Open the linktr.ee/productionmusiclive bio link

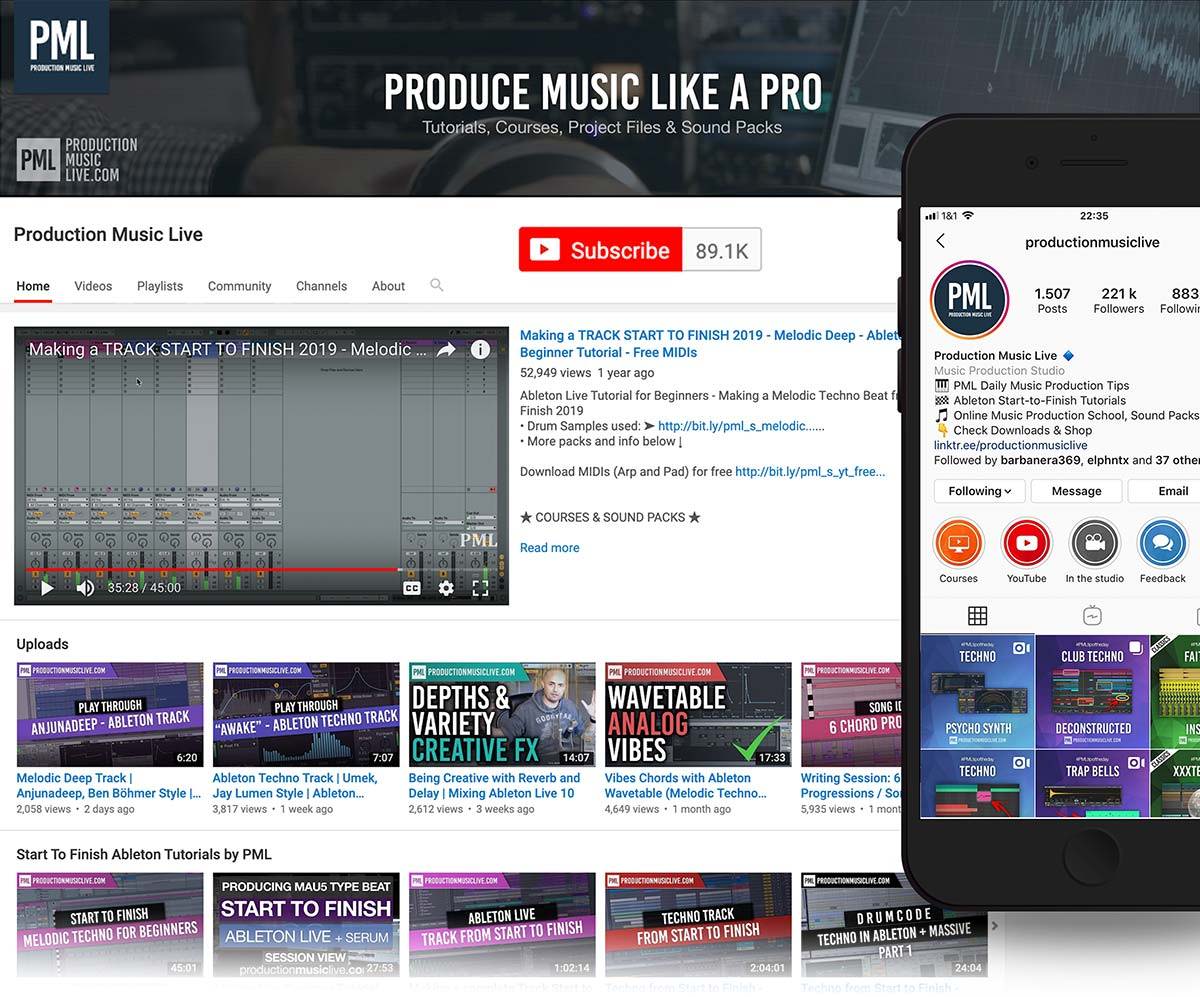[x=1011, y=445]
